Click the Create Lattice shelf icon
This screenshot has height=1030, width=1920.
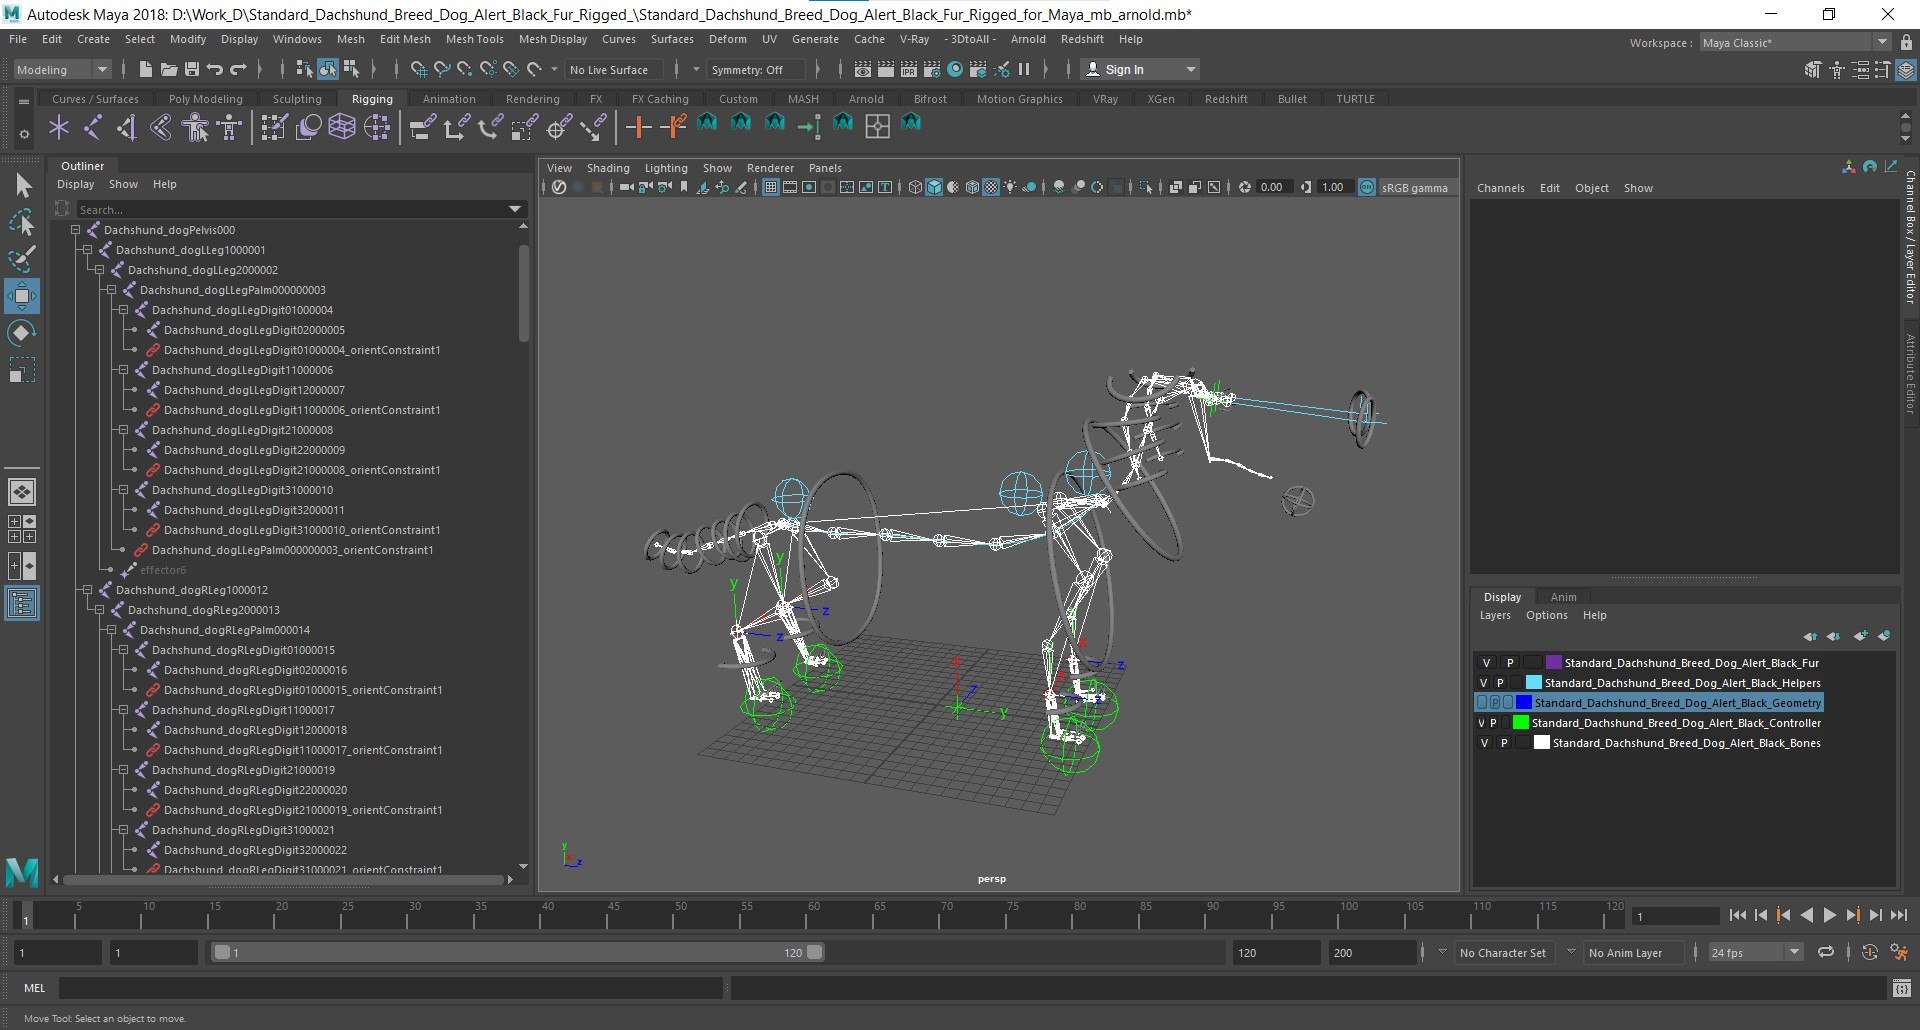pyautogui.click(x=343, y=127)
